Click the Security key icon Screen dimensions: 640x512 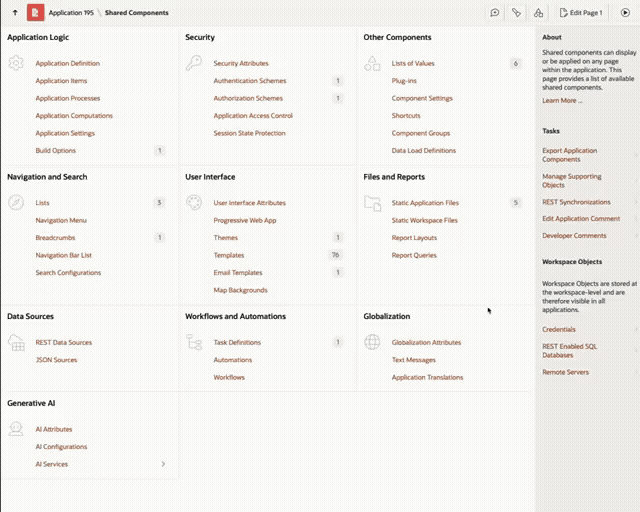(x=194, y=63)
